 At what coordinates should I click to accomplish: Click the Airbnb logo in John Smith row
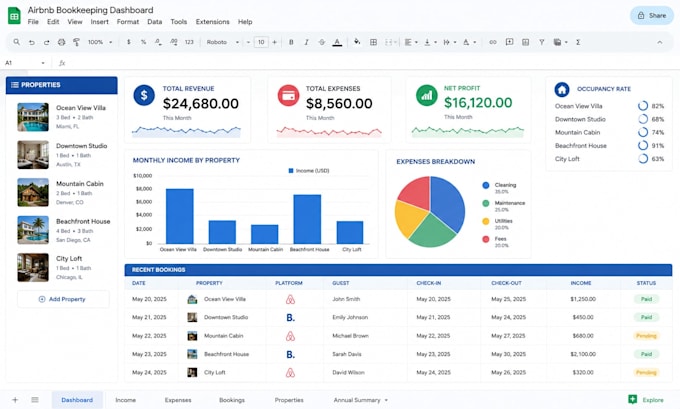pos(290,299)
